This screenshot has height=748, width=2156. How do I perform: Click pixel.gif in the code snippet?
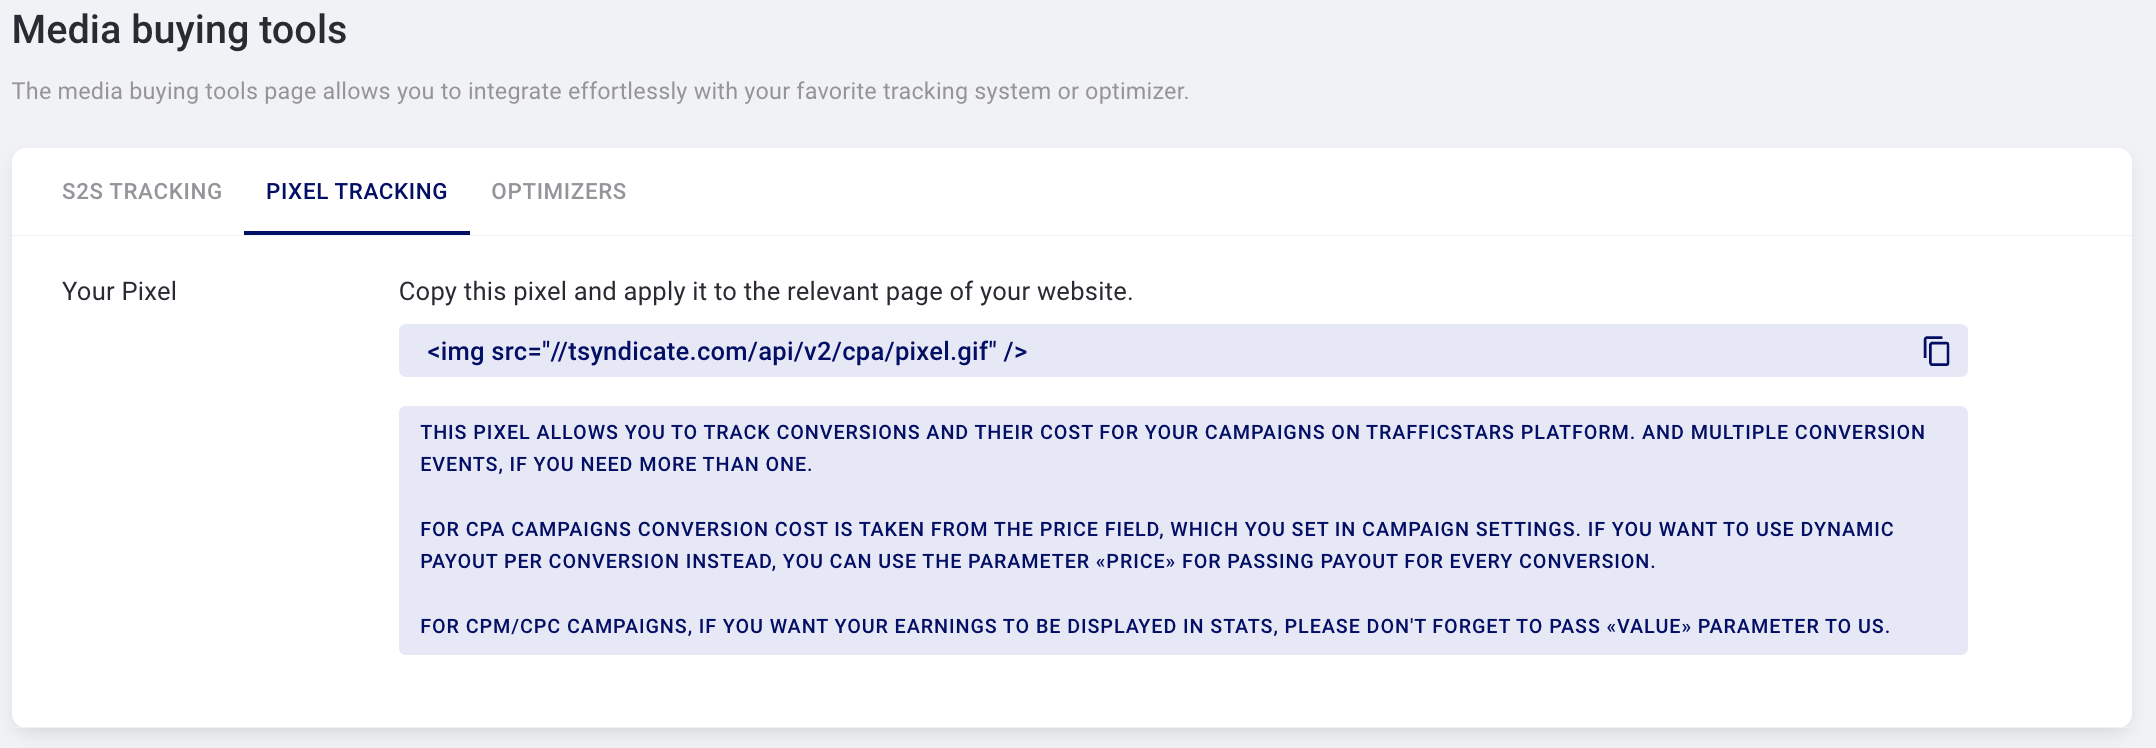[941, 352]
